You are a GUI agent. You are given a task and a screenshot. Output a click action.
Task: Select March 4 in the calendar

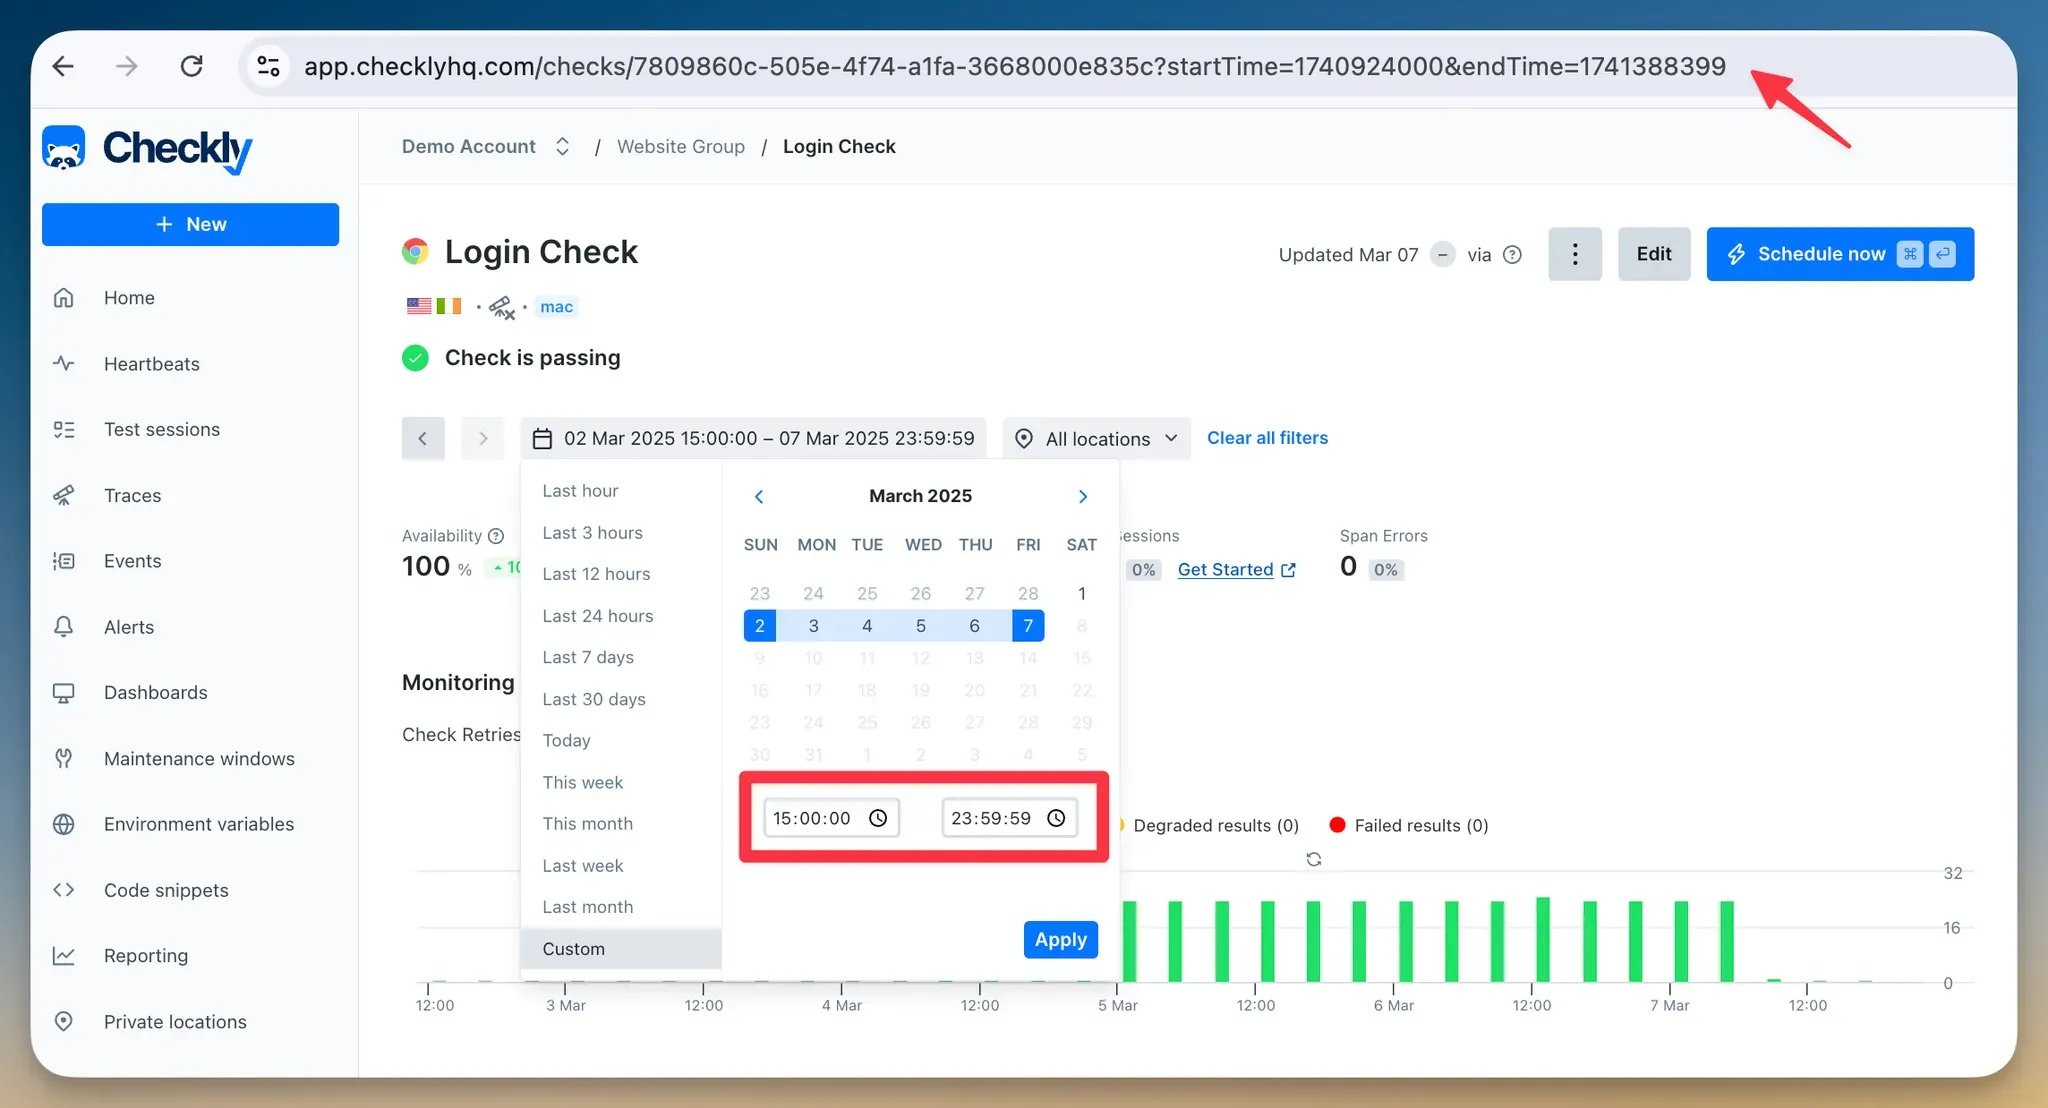(x=867, y=626)
